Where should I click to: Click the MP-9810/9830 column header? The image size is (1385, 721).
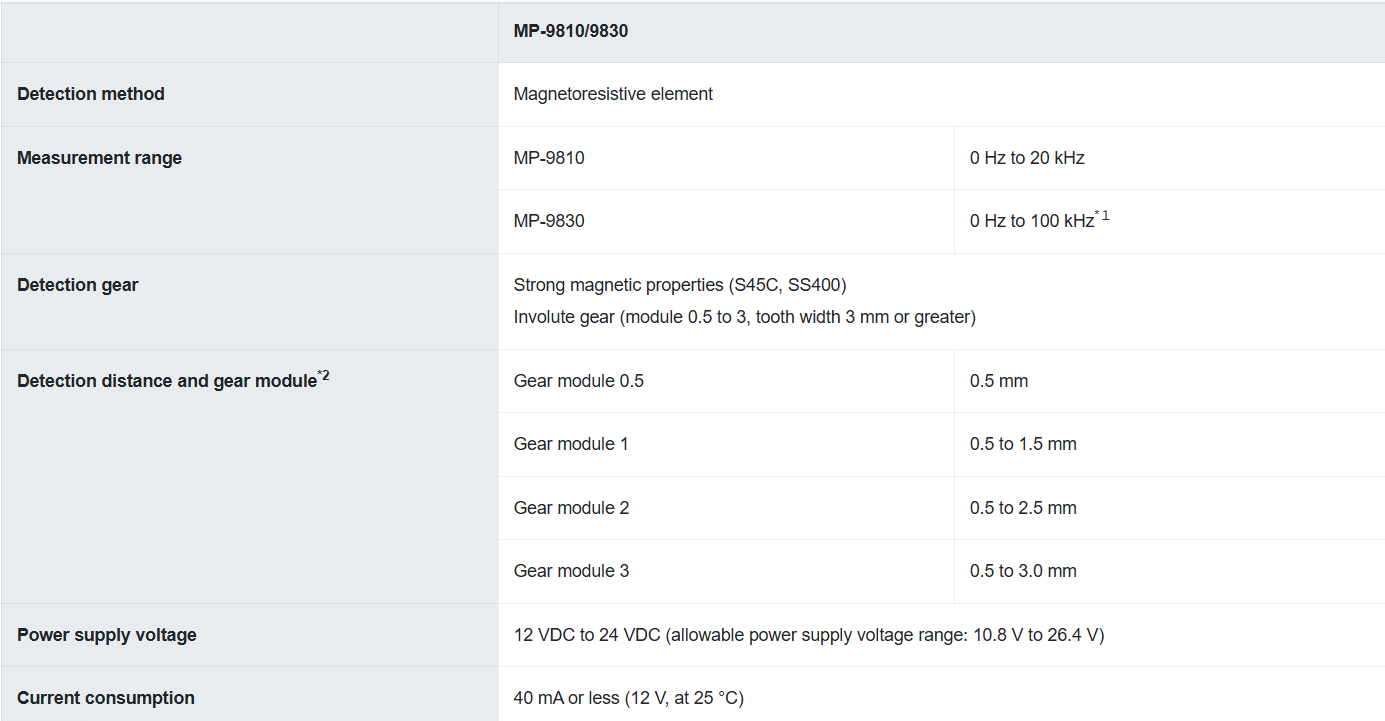coord(570,31)
